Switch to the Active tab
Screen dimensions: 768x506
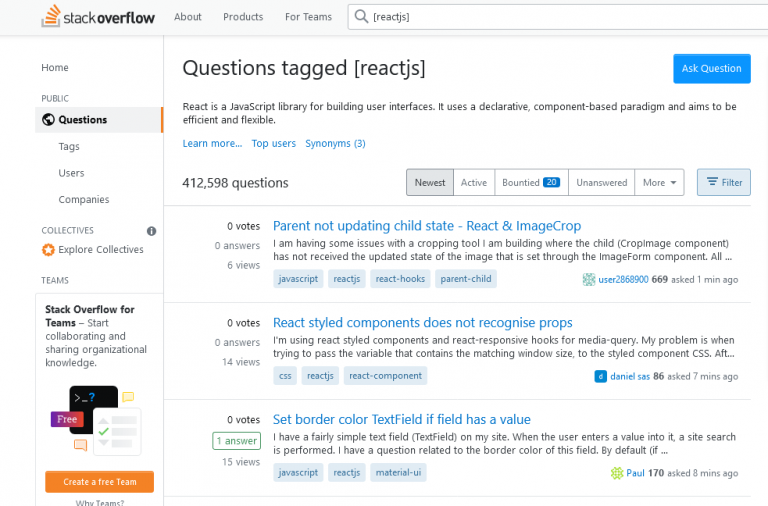[474, 182]
